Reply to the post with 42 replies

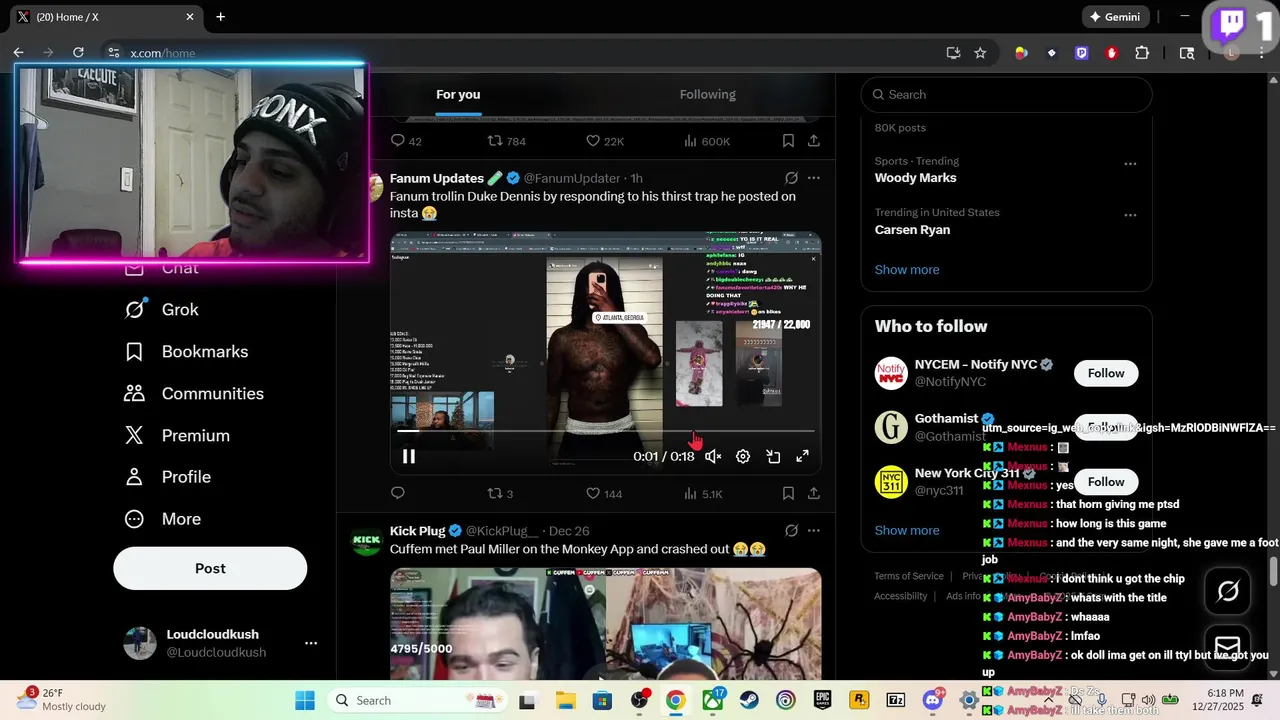pyautogui.click(x=406, y=141)
